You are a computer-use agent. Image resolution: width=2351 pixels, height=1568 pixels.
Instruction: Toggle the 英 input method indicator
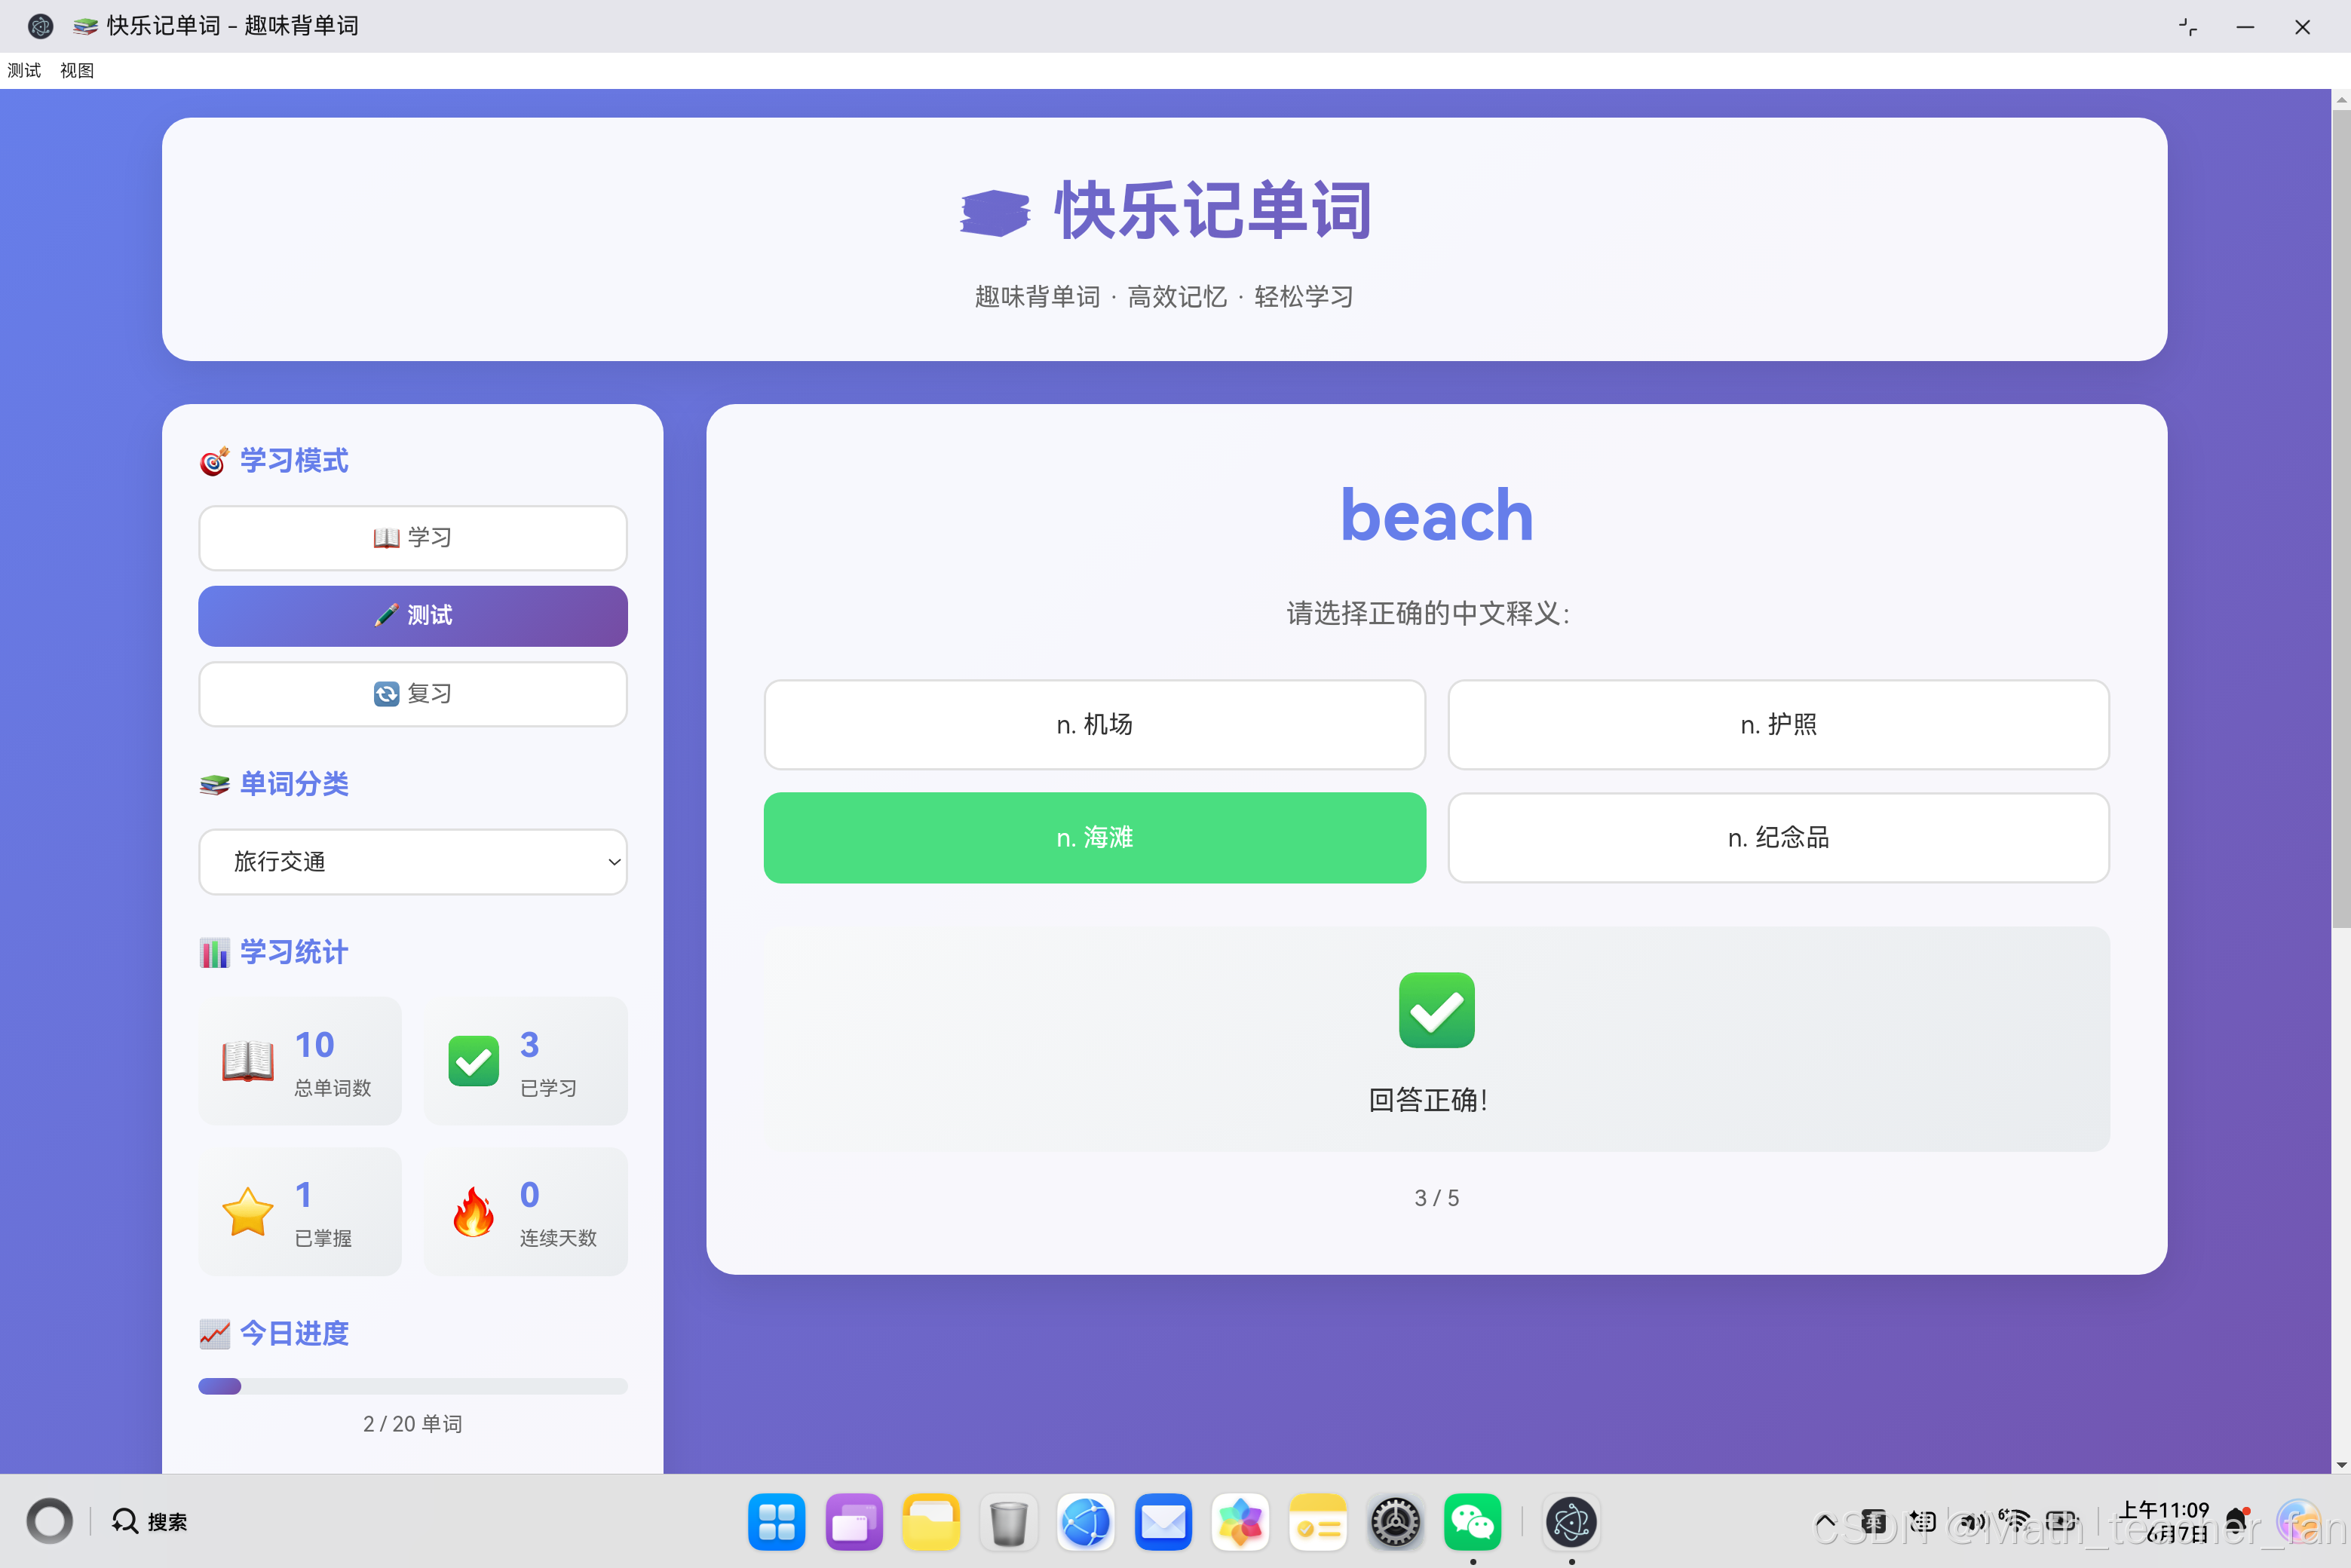pos(1874,1521)
